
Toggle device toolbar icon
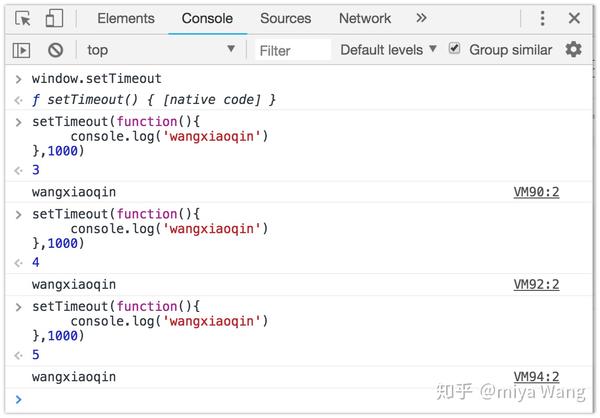pyautogui.click(x=54, y=18)
